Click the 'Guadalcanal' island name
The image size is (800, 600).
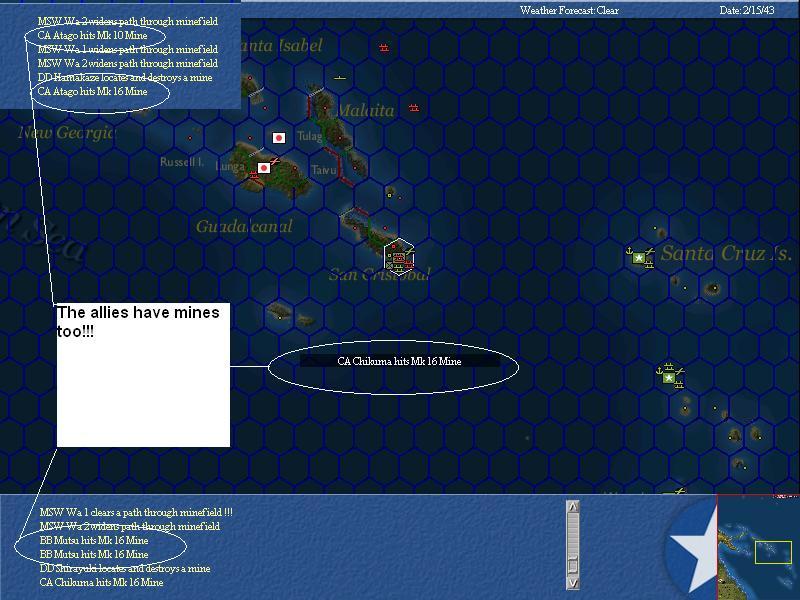tap(244, 226)
